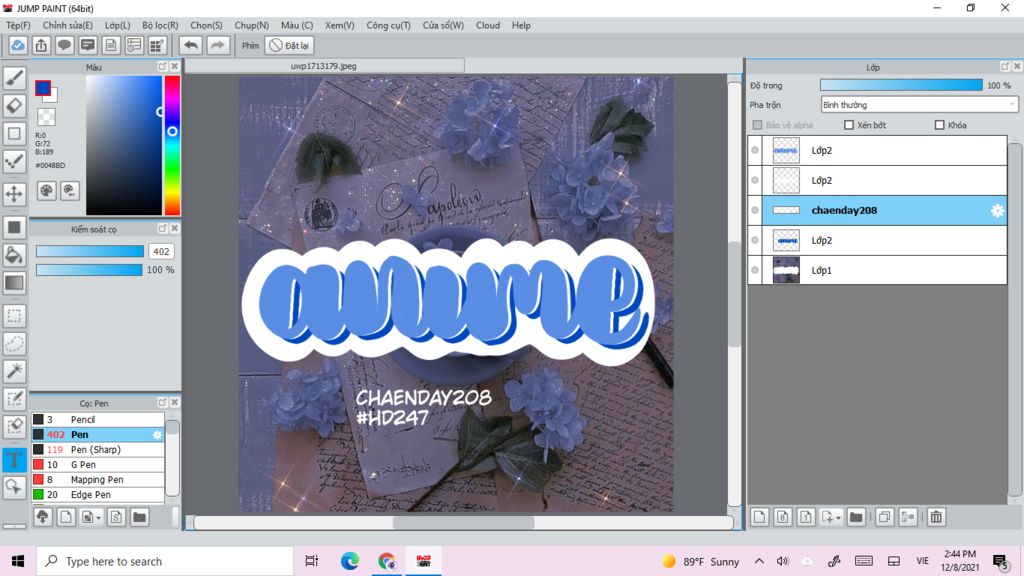Screen dimensions: 1024x576
Task: Duplicate layer icon in layer panel
Action: [884, 517]
